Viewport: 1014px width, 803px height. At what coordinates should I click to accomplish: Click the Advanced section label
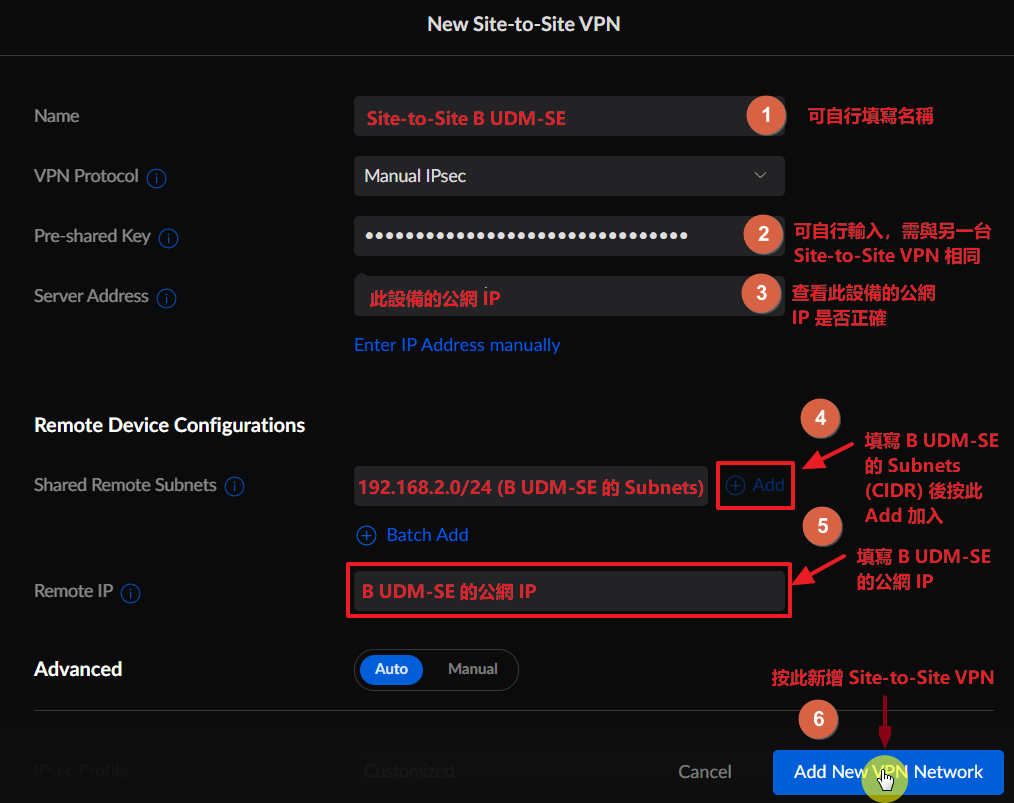pyautogui.click(x=78, y=669)
